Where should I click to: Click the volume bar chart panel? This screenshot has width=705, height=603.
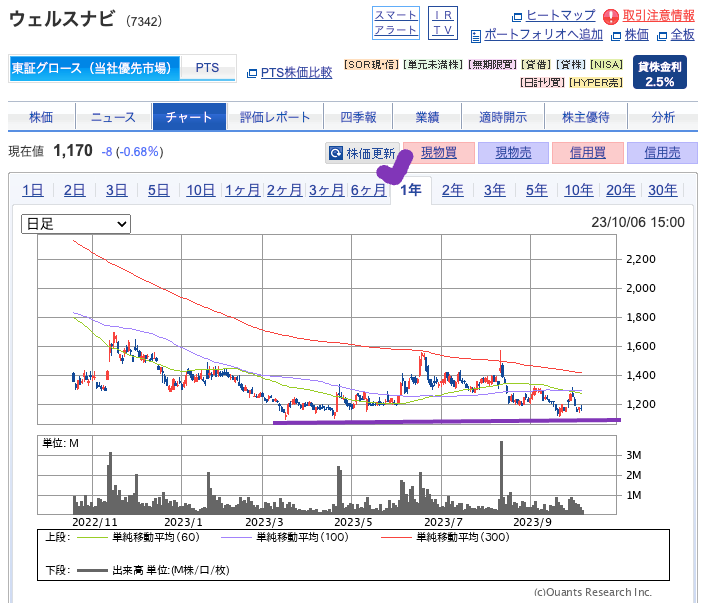(x=327, y=475)
